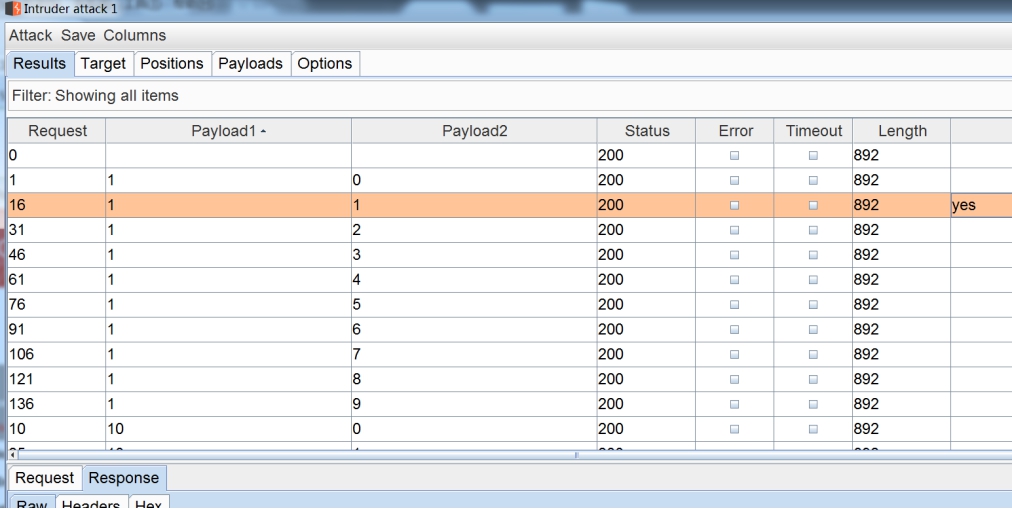This screenshot has height=509, width=1012.
Task: Switch to the lower Response tab
Action: (123, 478)
